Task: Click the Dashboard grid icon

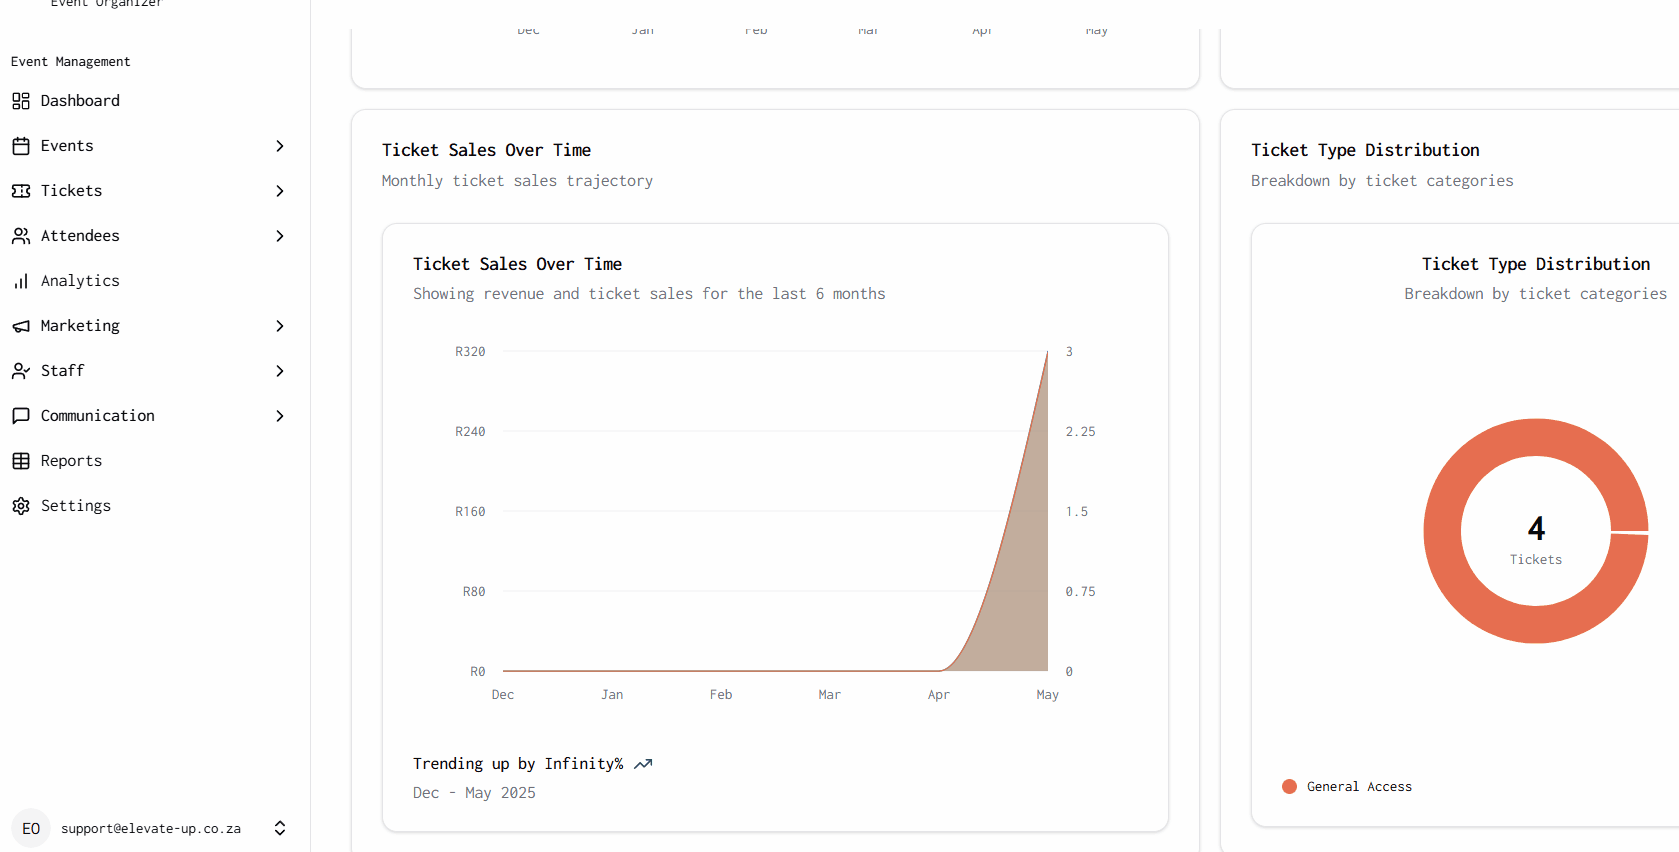Action: pyautogui.click(x=21, y=101)
